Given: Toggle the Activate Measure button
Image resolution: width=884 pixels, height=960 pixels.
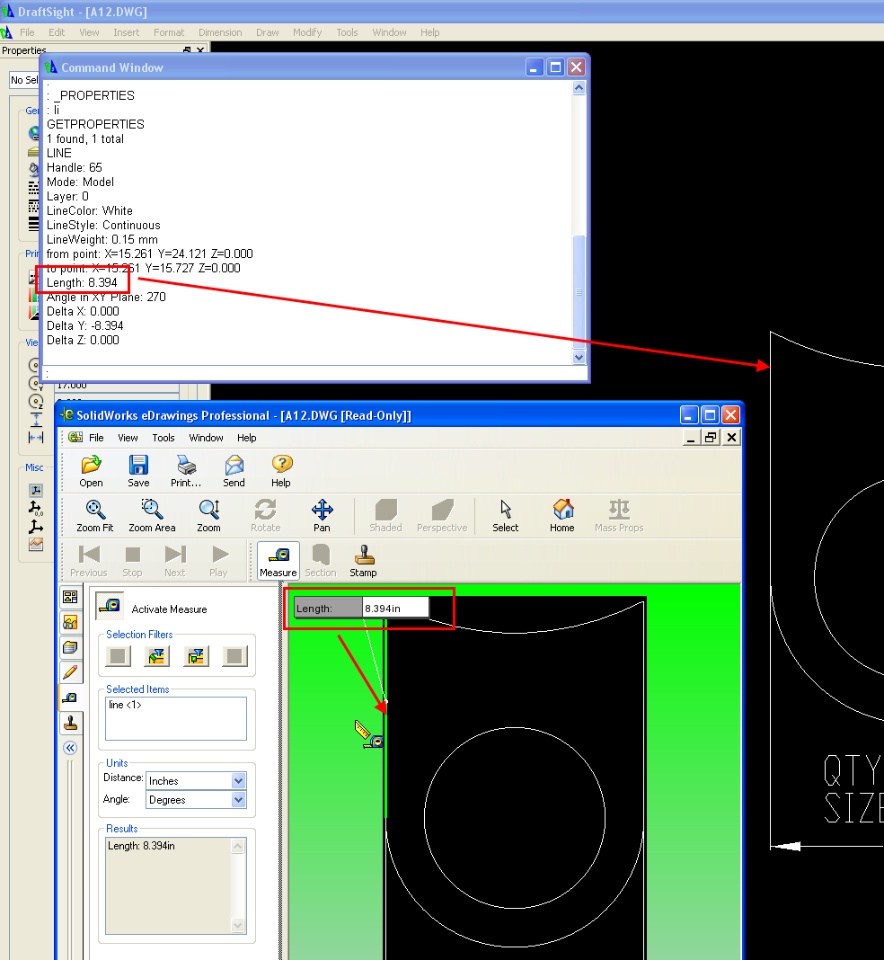Looking at the screenshot, I should click(110, 607).
